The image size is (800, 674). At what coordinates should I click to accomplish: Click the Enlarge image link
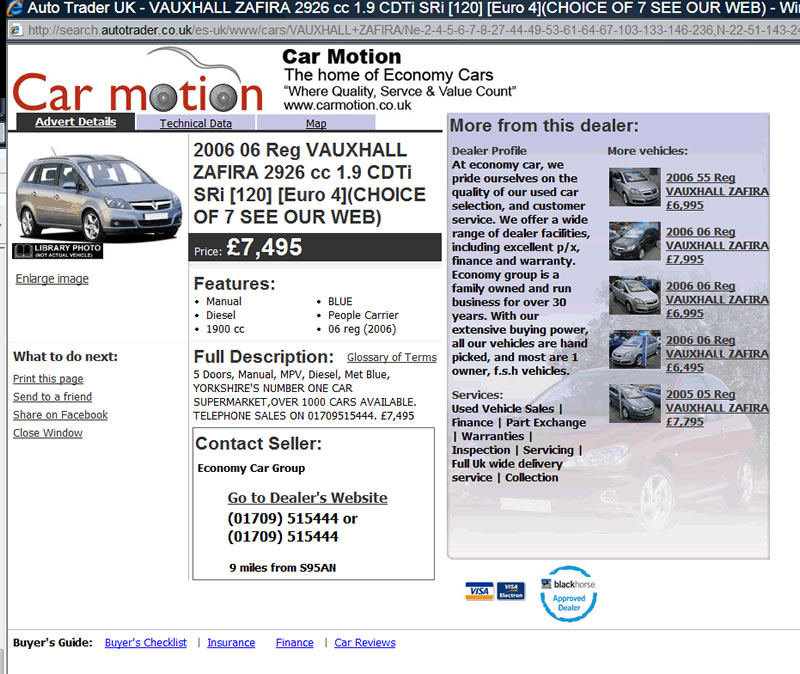coord(52,279)
